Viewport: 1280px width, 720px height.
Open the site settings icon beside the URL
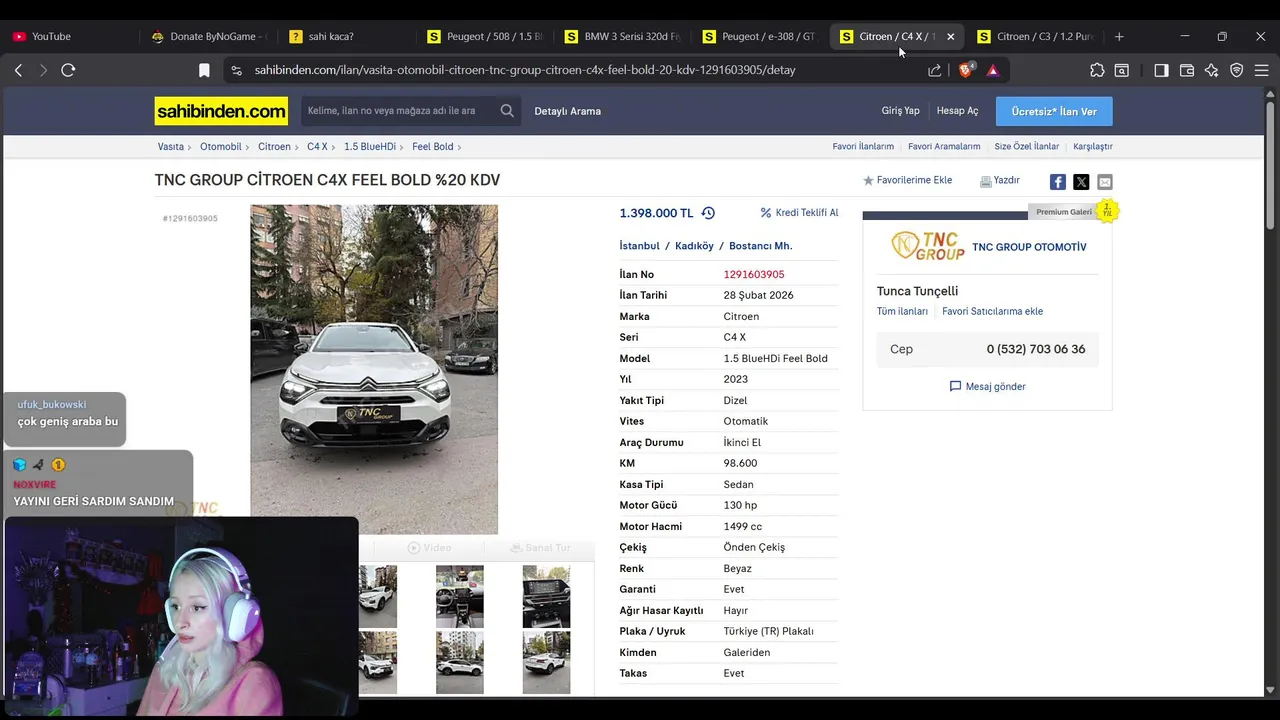coord(236,70)
